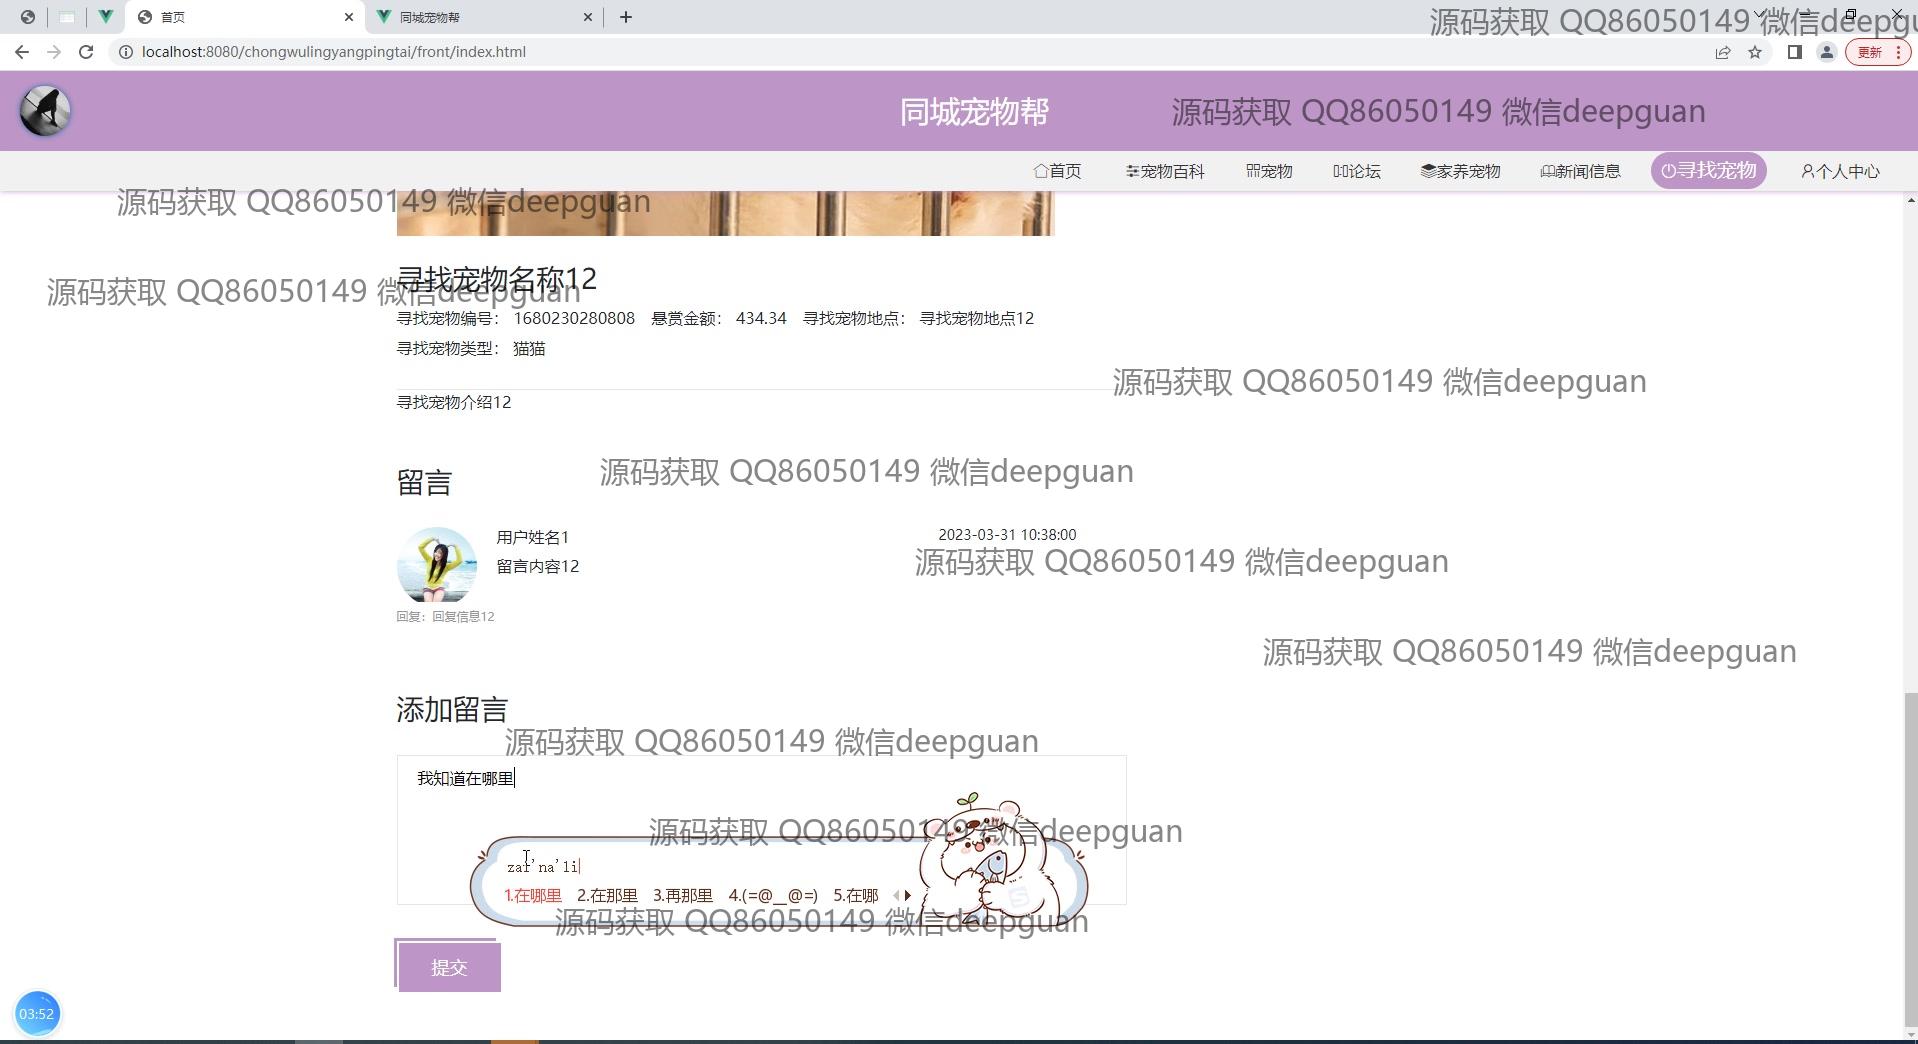Click the page vertical scrollbar thumb
The image size is (1918, 1044).
(x=1910, y=860)
